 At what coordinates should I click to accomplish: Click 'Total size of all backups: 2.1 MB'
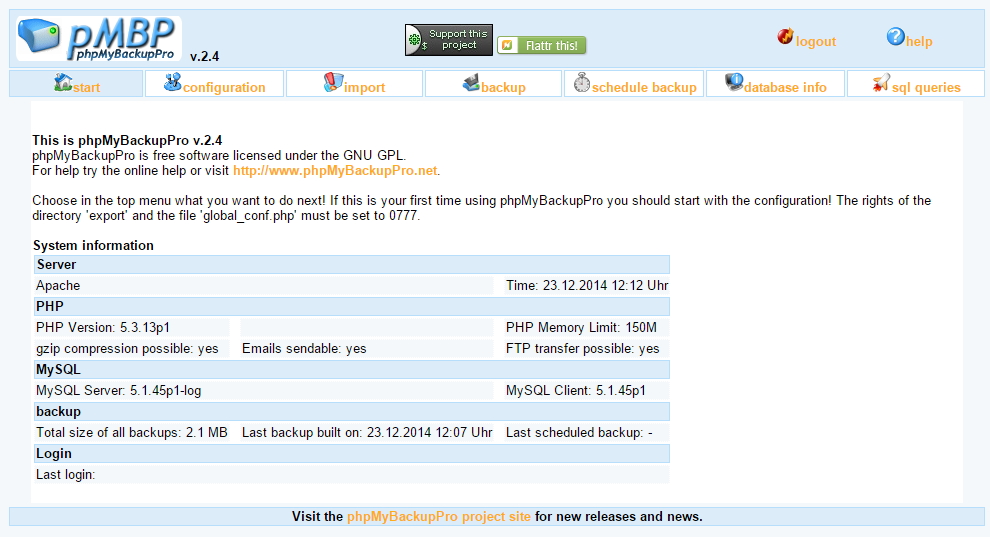[131, 432]
